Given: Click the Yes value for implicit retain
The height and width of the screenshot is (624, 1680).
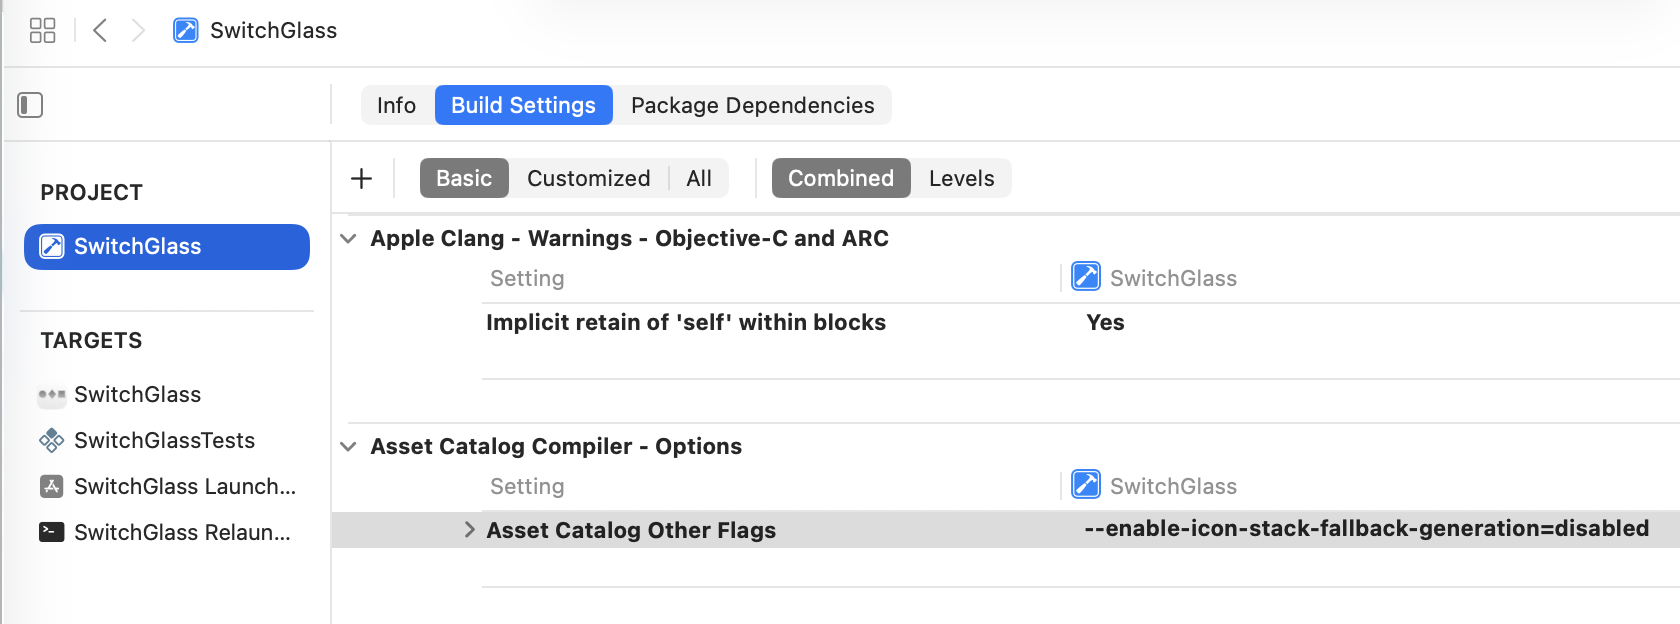Looking at the screenshot, I should pos(1105,322).
